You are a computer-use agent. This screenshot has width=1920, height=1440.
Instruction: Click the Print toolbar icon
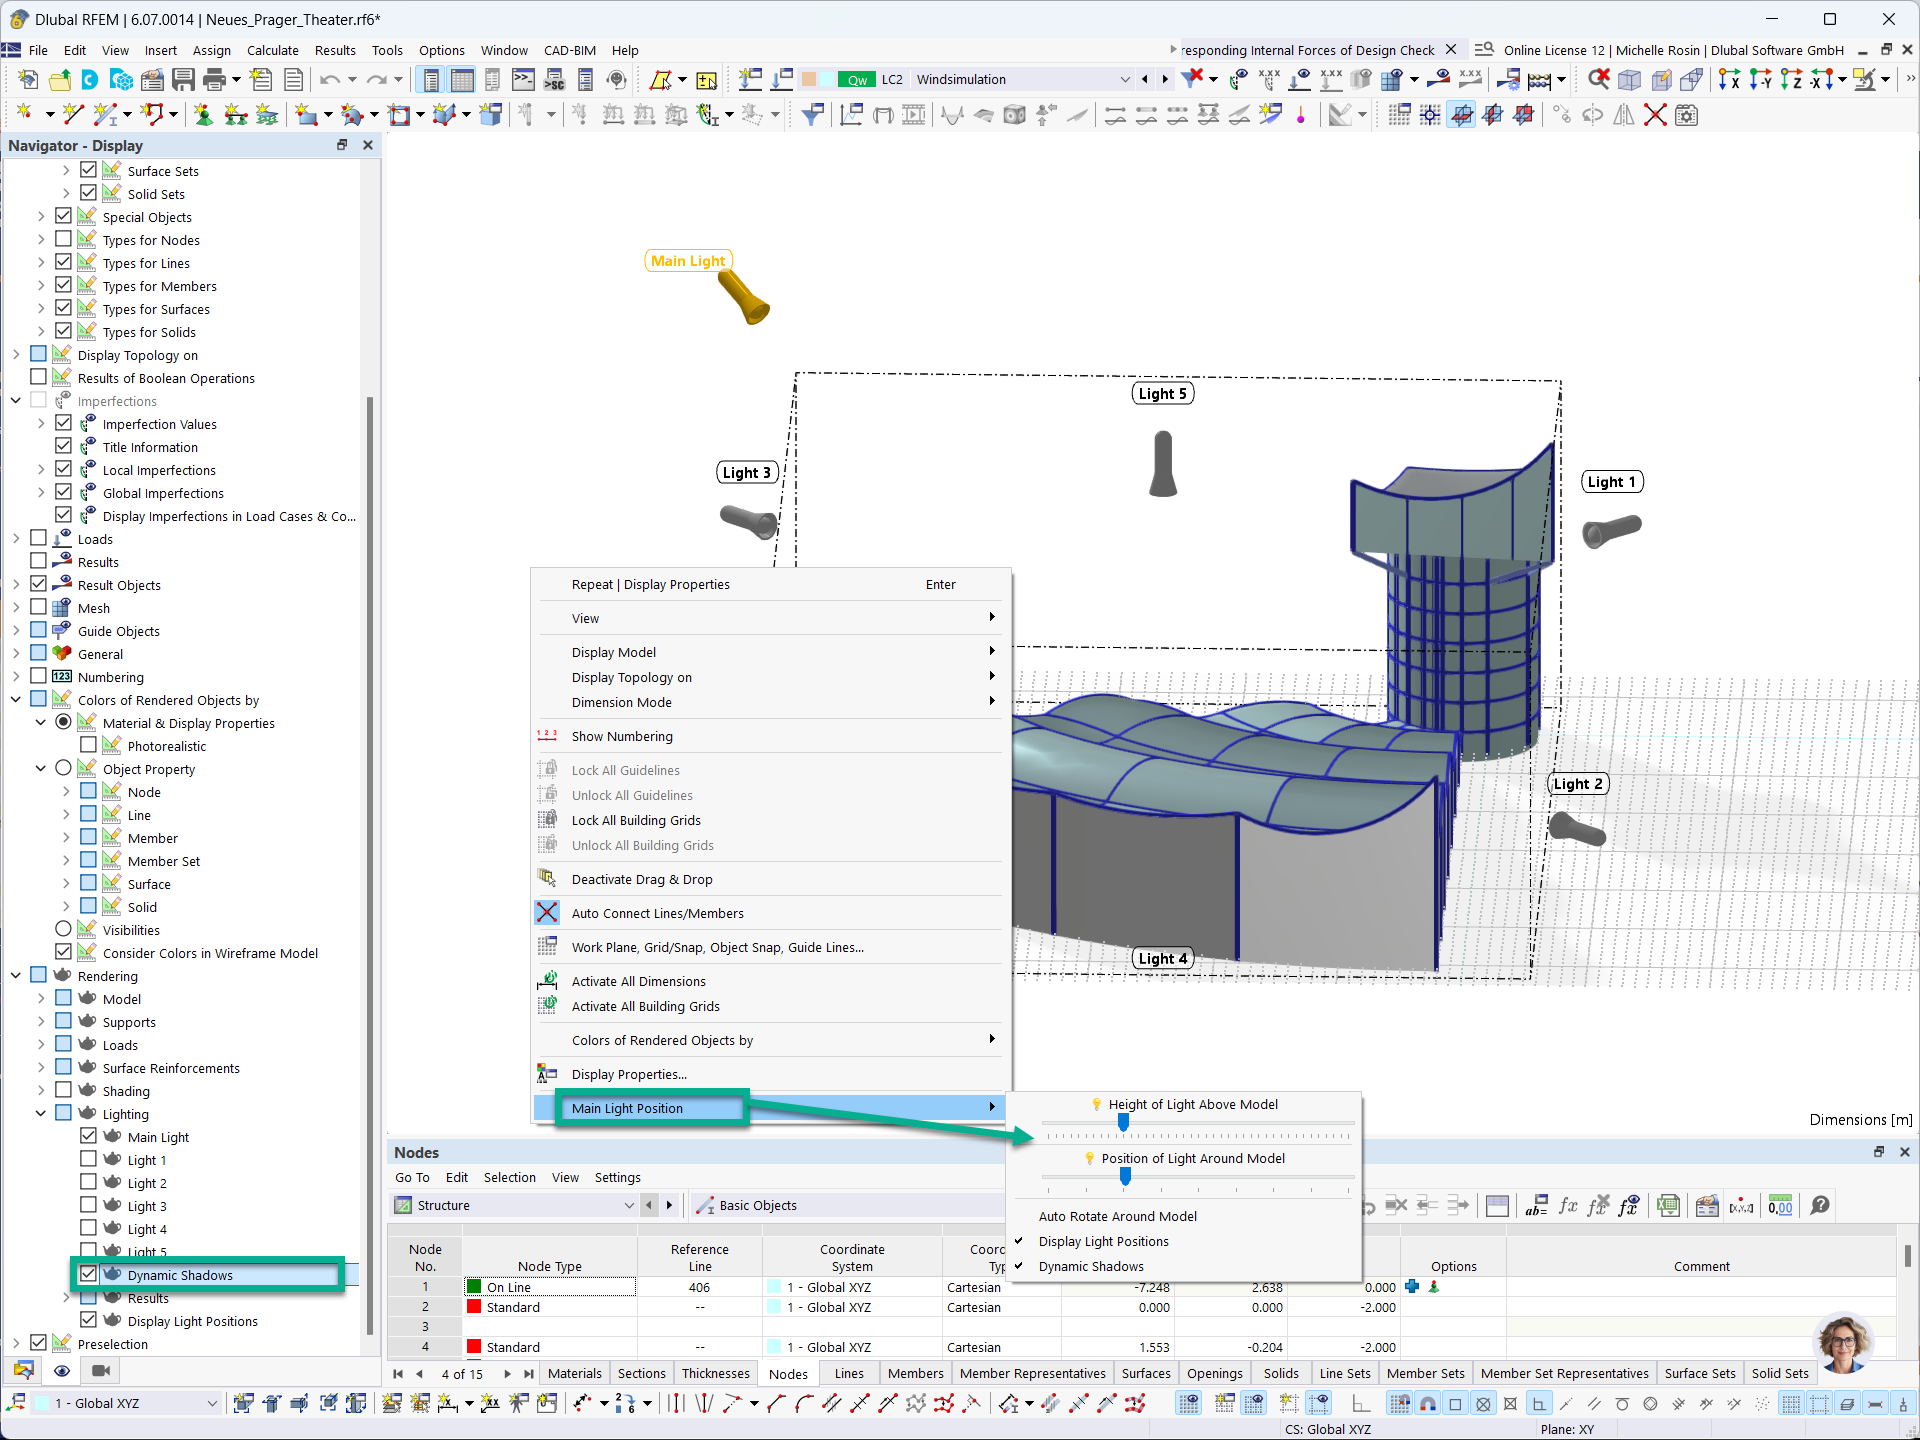(x=214, y=80)
